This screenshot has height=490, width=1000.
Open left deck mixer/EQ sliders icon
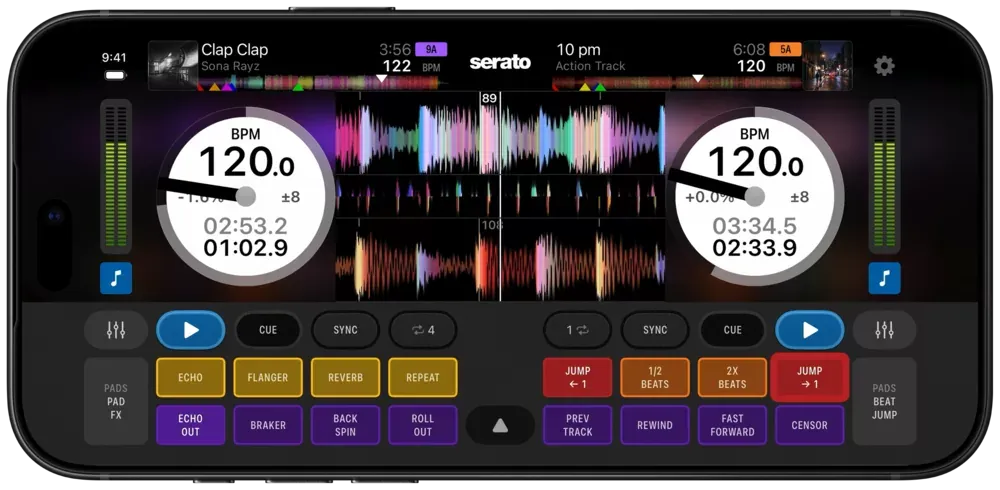point(116,330)
